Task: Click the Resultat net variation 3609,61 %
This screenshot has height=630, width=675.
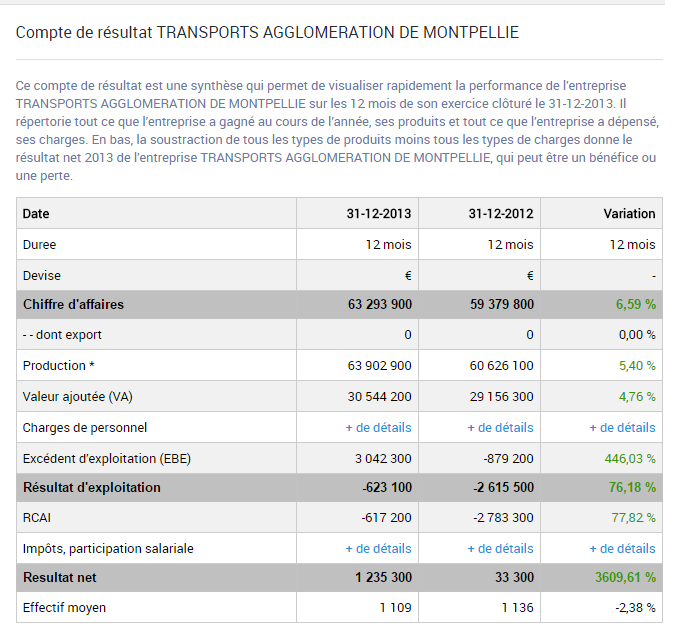Action: click(x=621, y=578)
